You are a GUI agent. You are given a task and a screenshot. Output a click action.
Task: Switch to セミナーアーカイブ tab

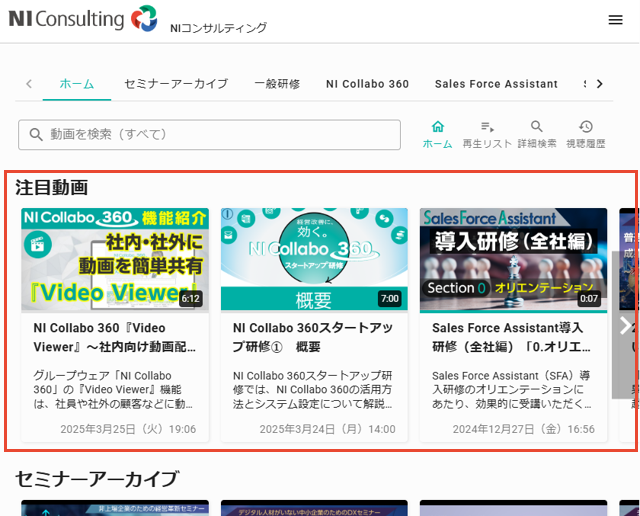click(176, 84)
